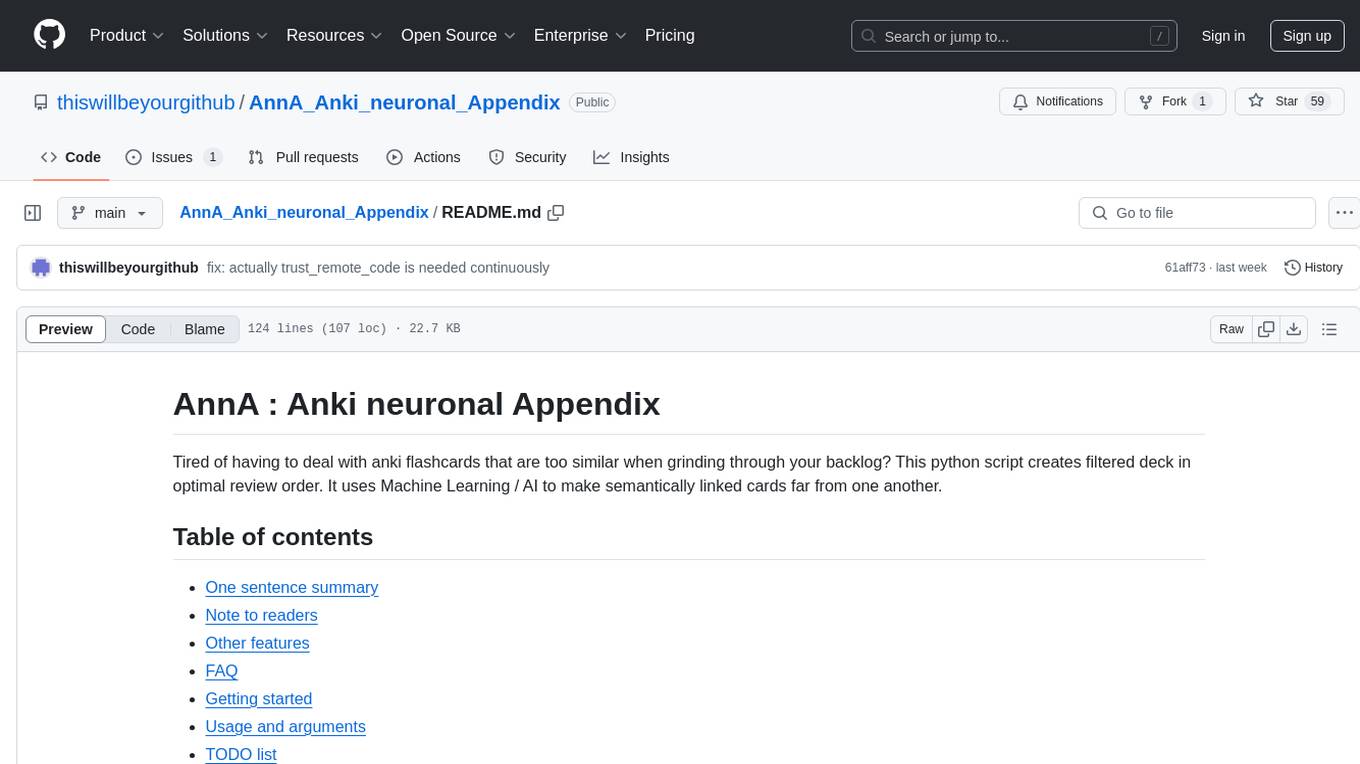Viewport: 1360px width, 764px height.
Task: Click the Public visibility label
Action: point(592,102)
